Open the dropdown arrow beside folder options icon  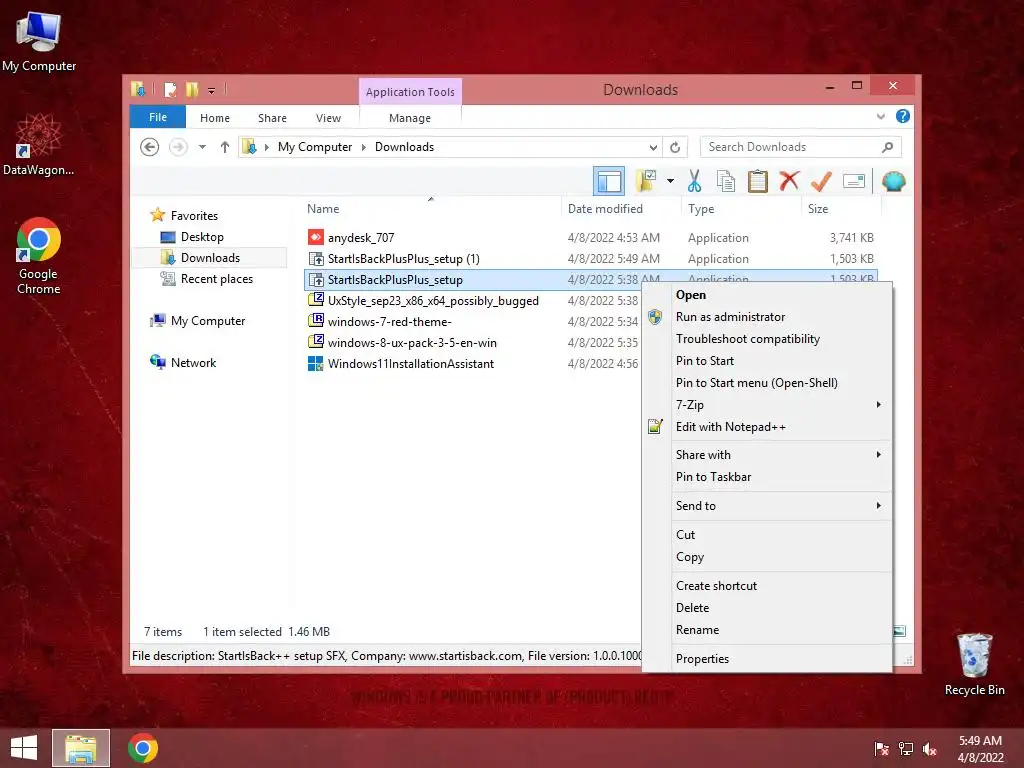[x=670, y=182]
